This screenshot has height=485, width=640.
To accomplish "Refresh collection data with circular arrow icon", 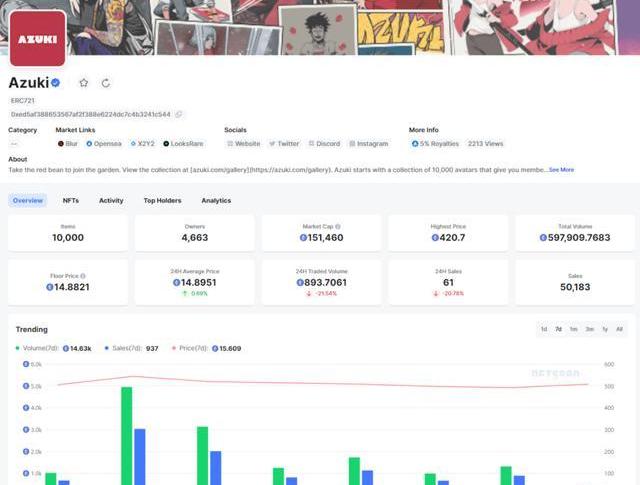I will point(106,83).
